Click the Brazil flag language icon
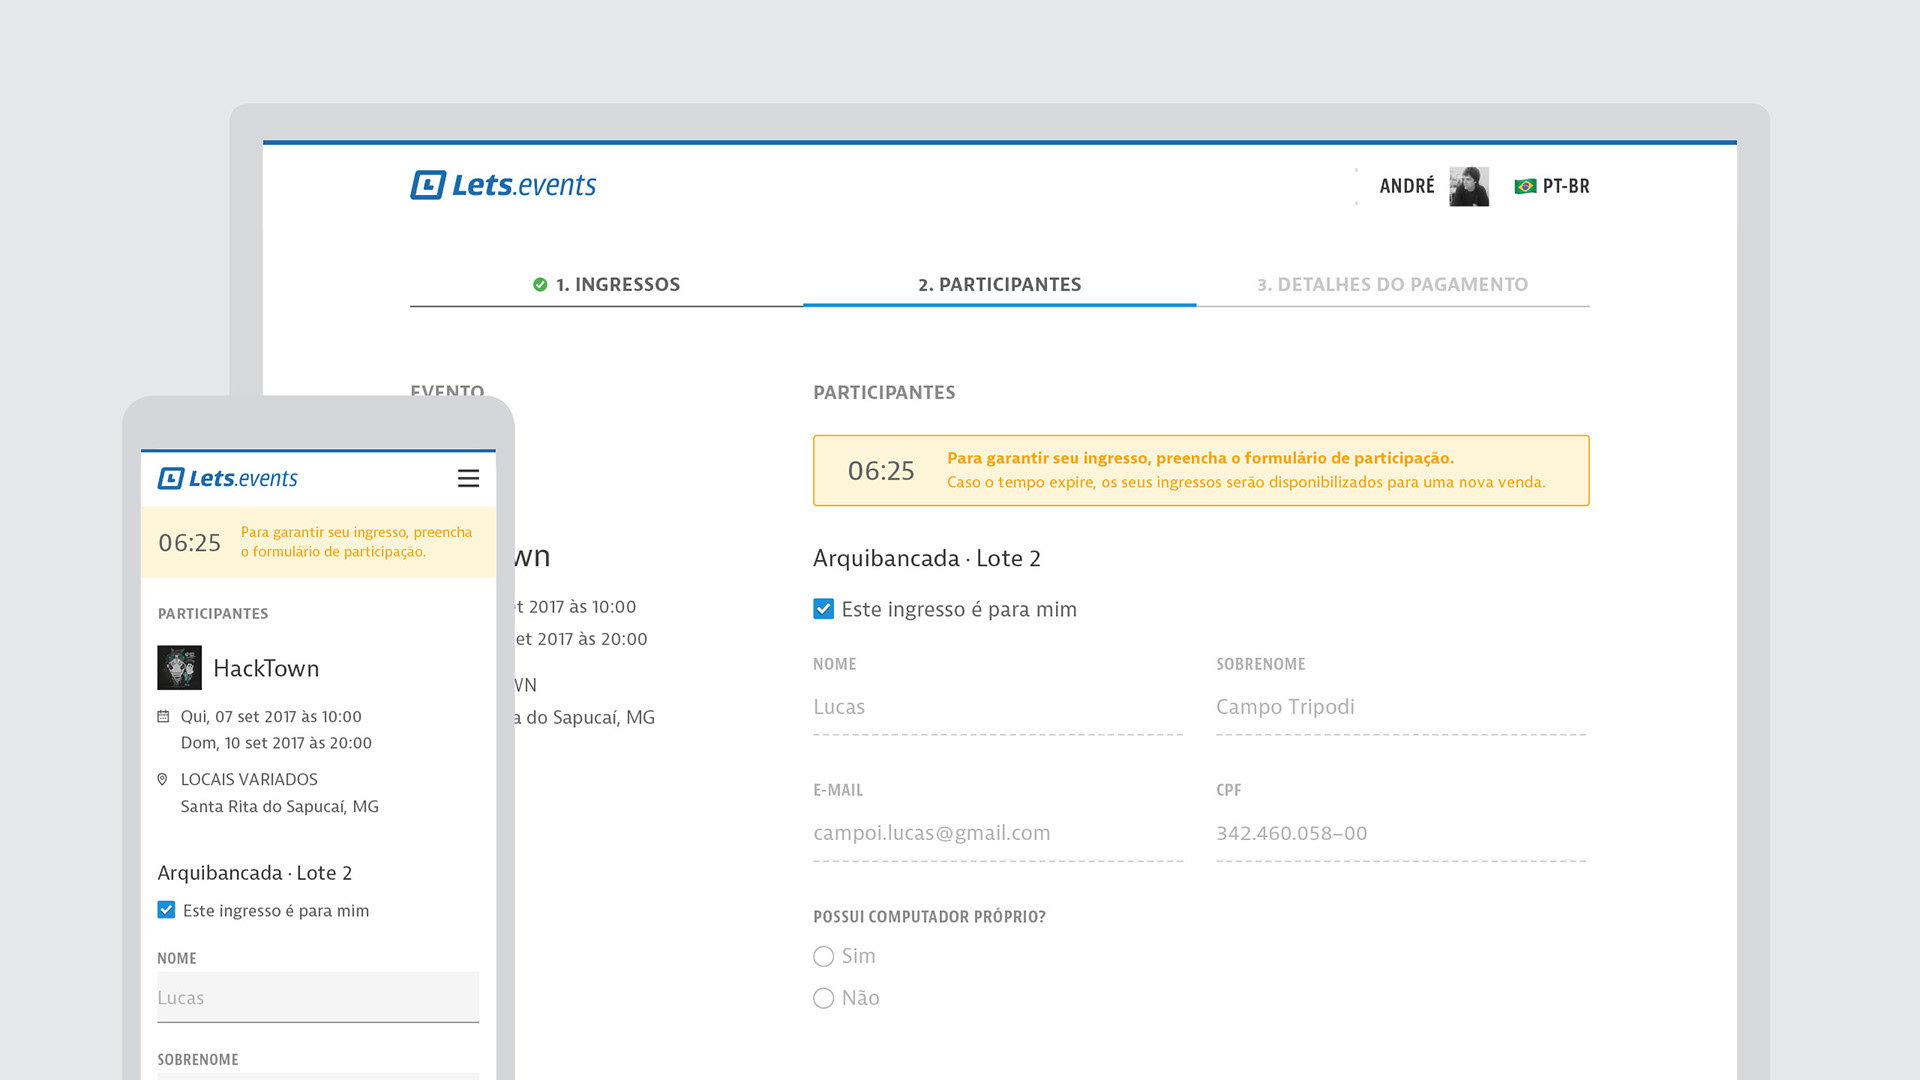 click(1525, 186)
